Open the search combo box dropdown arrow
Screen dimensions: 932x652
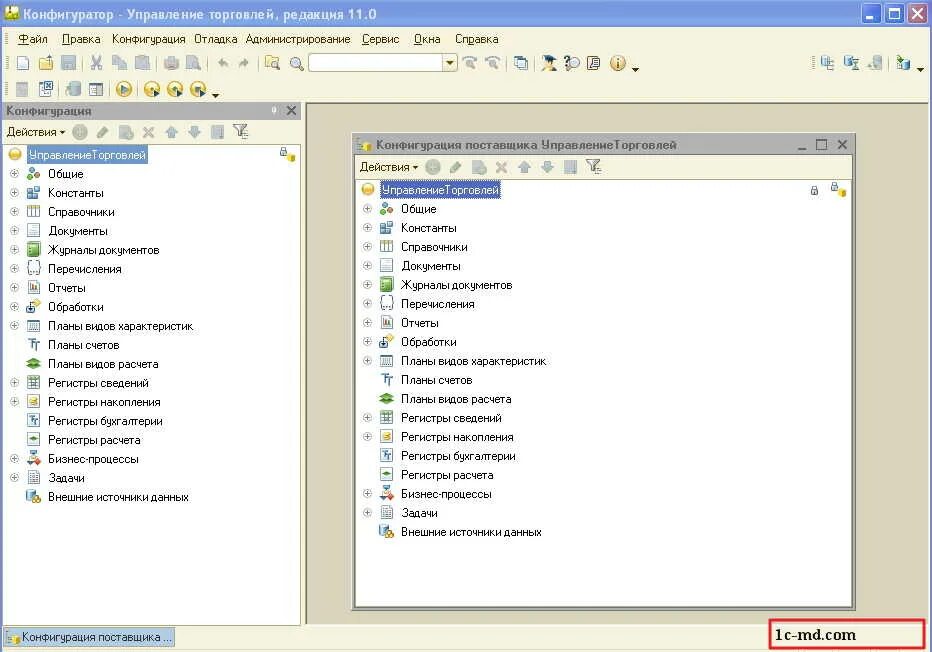pyautogui.click(x=450, y=63)
